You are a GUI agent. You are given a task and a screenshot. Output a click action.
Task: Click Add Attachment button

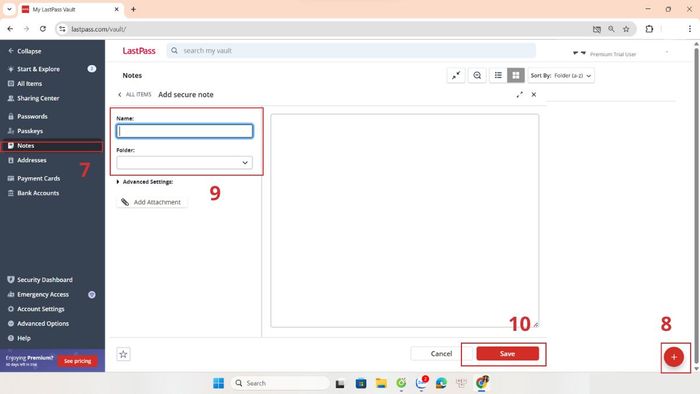pyautogui.click(x=152, y=202)
